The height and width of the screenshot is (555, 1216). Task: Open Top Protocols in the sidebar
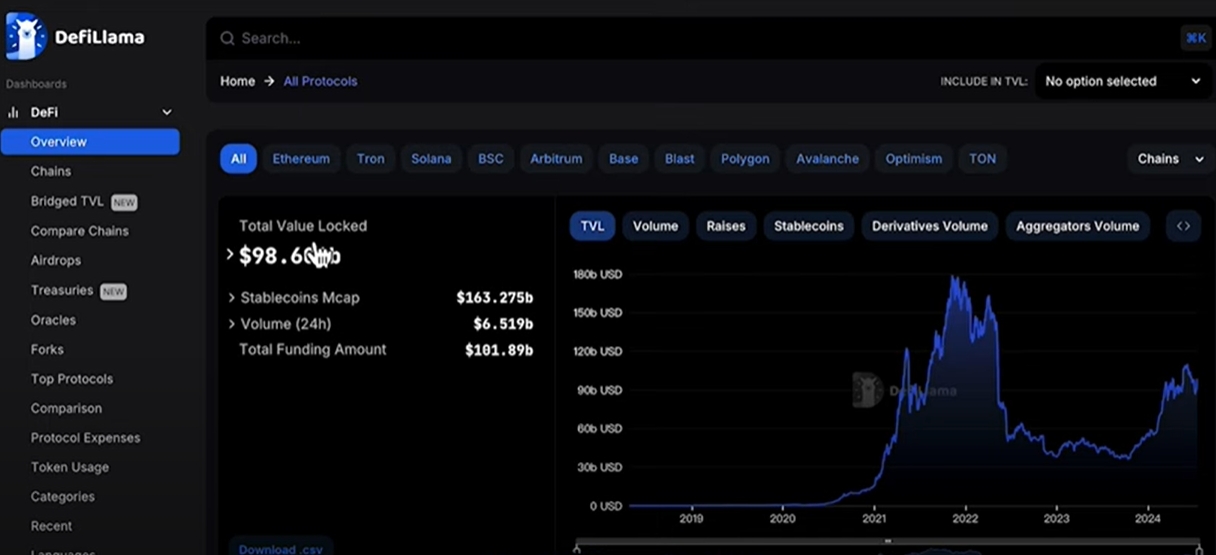click(72, 379)
